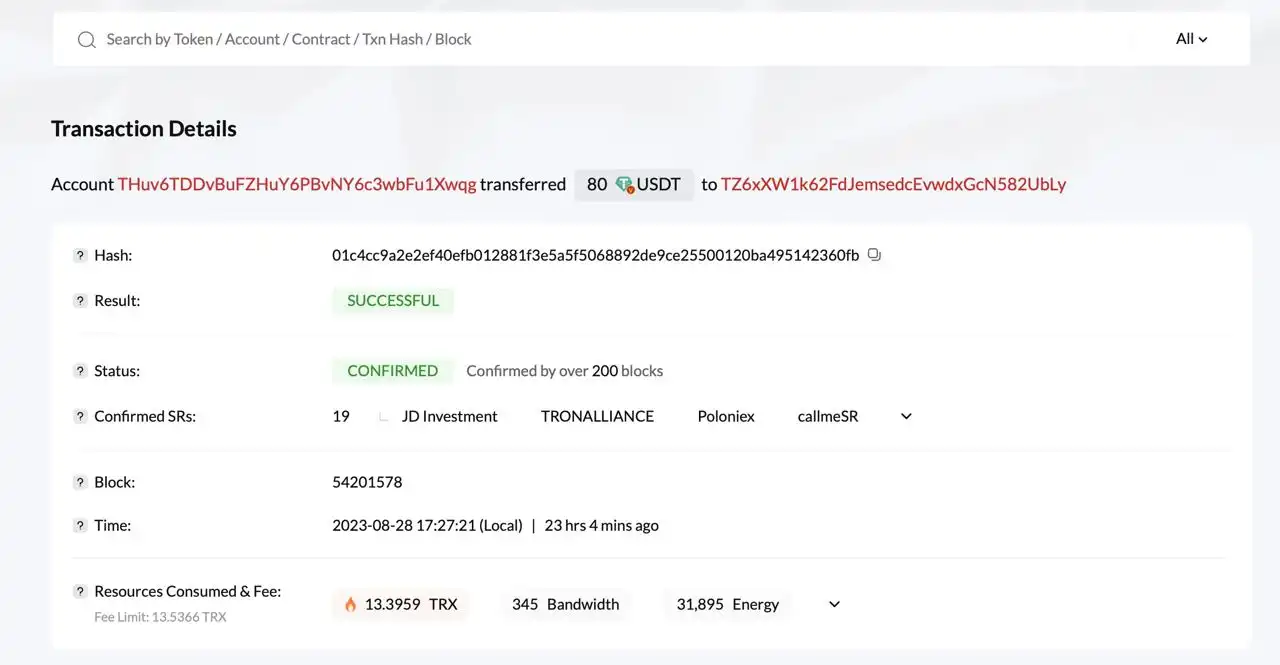Open the All search filter dropdown
The width and height of the screenshot is (1280, 665).
coord(1191,39)
